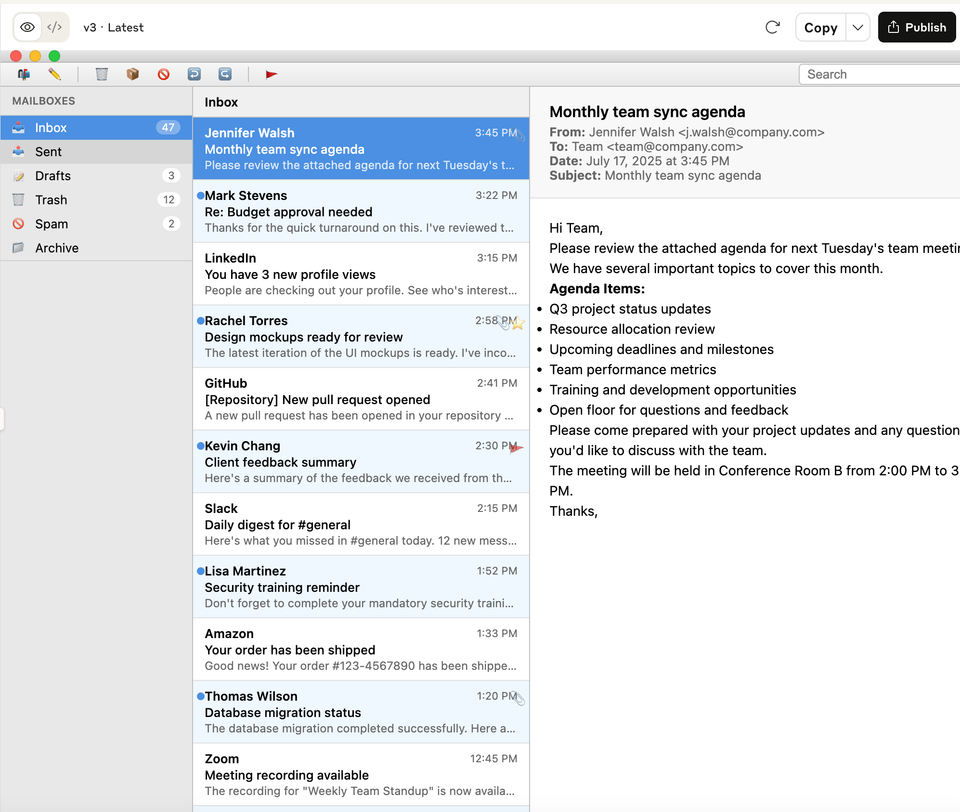This screenshot has height=812, width=960.
Task: Switch to the Sent mailbox
Action: 46,152
